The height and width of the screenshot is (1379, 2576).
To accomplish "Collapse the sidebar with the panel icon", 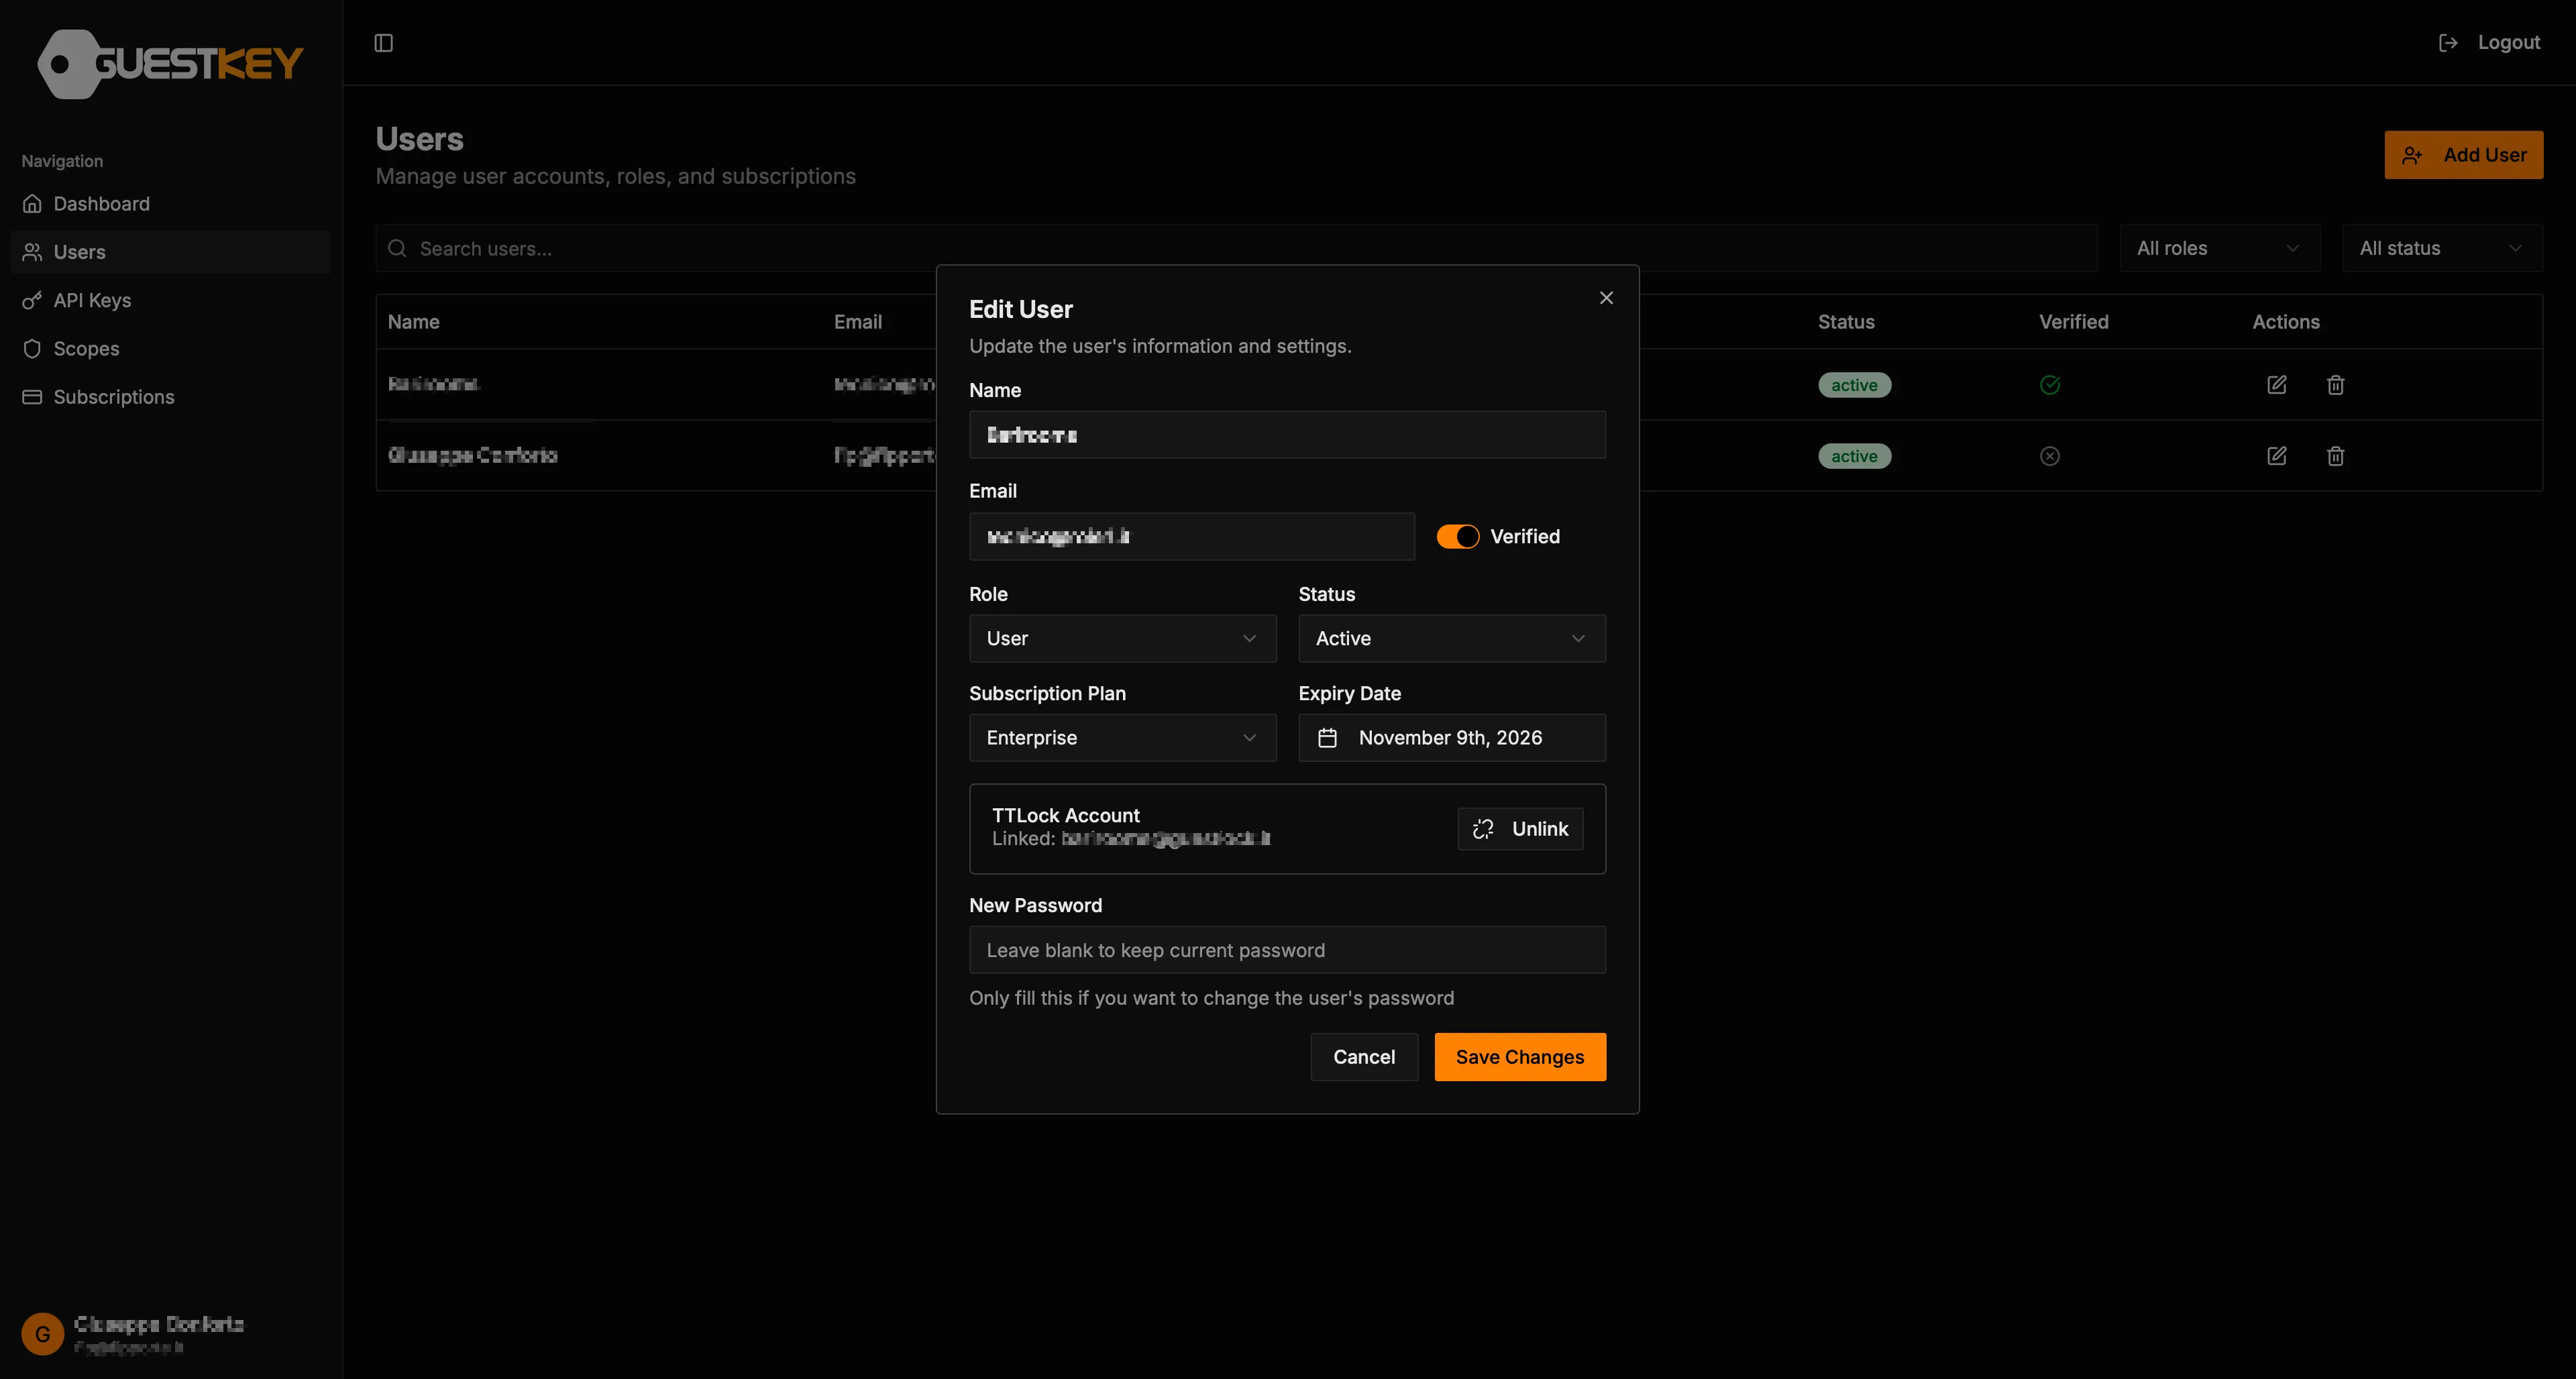I will pyautogui.click(x=383, y=43).
